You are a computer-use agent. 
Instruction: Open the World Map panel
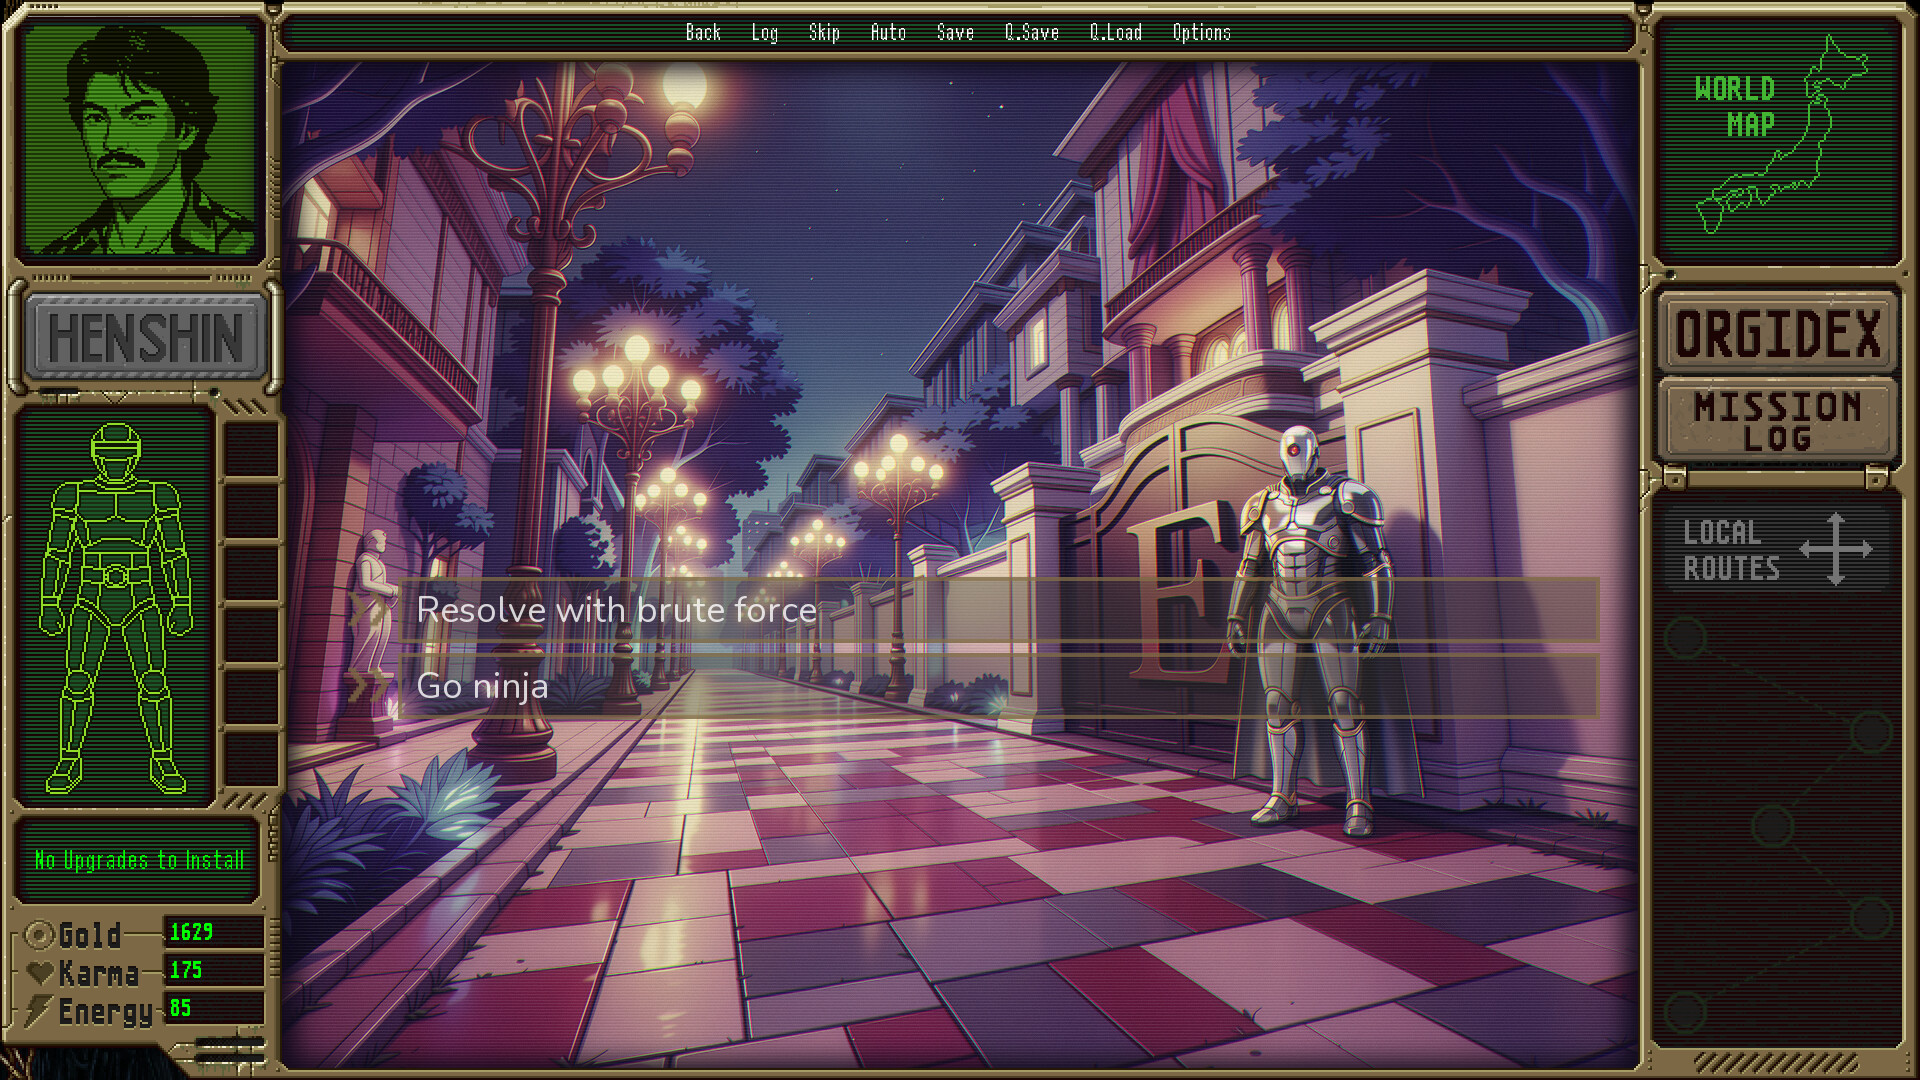[x=1779, y=140]
